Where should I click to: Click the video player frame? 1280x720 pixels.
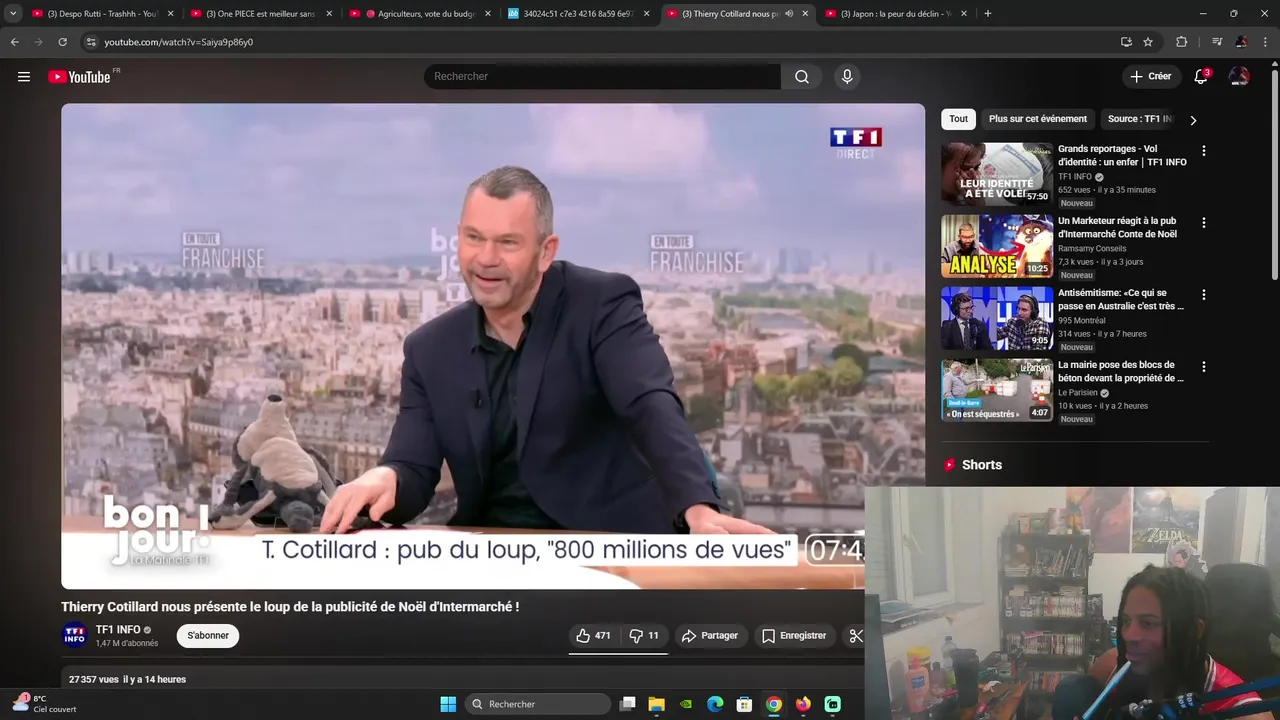[x=493, y=346]
